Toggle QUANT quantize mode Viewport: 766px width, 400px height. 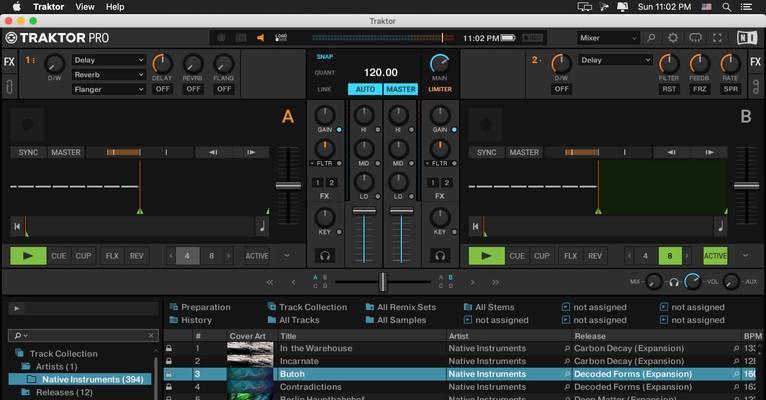(x=325, y=73)
